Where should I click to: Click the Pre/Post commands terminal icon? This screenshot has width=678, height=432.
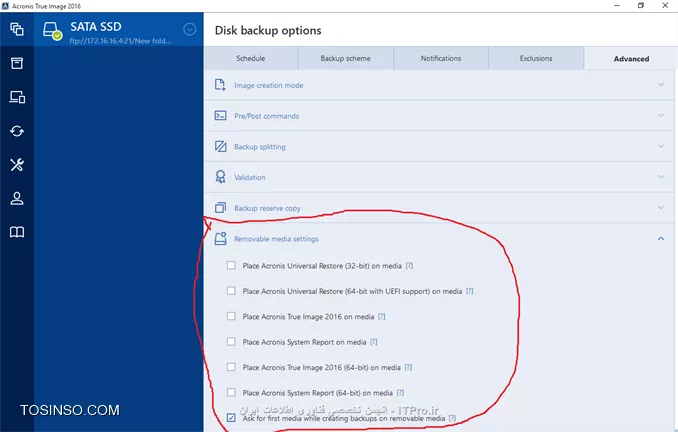[220, 115]
